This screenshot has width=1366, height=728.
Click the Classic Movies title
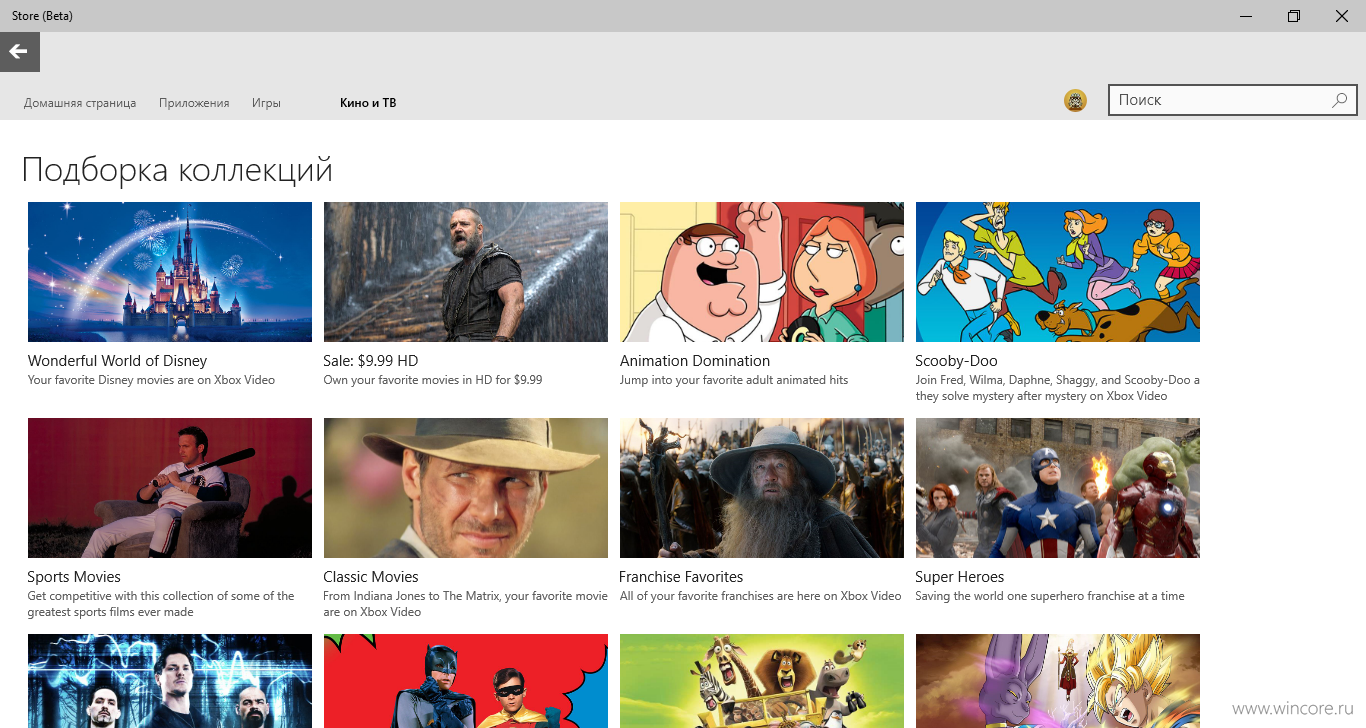pos(371,577)
